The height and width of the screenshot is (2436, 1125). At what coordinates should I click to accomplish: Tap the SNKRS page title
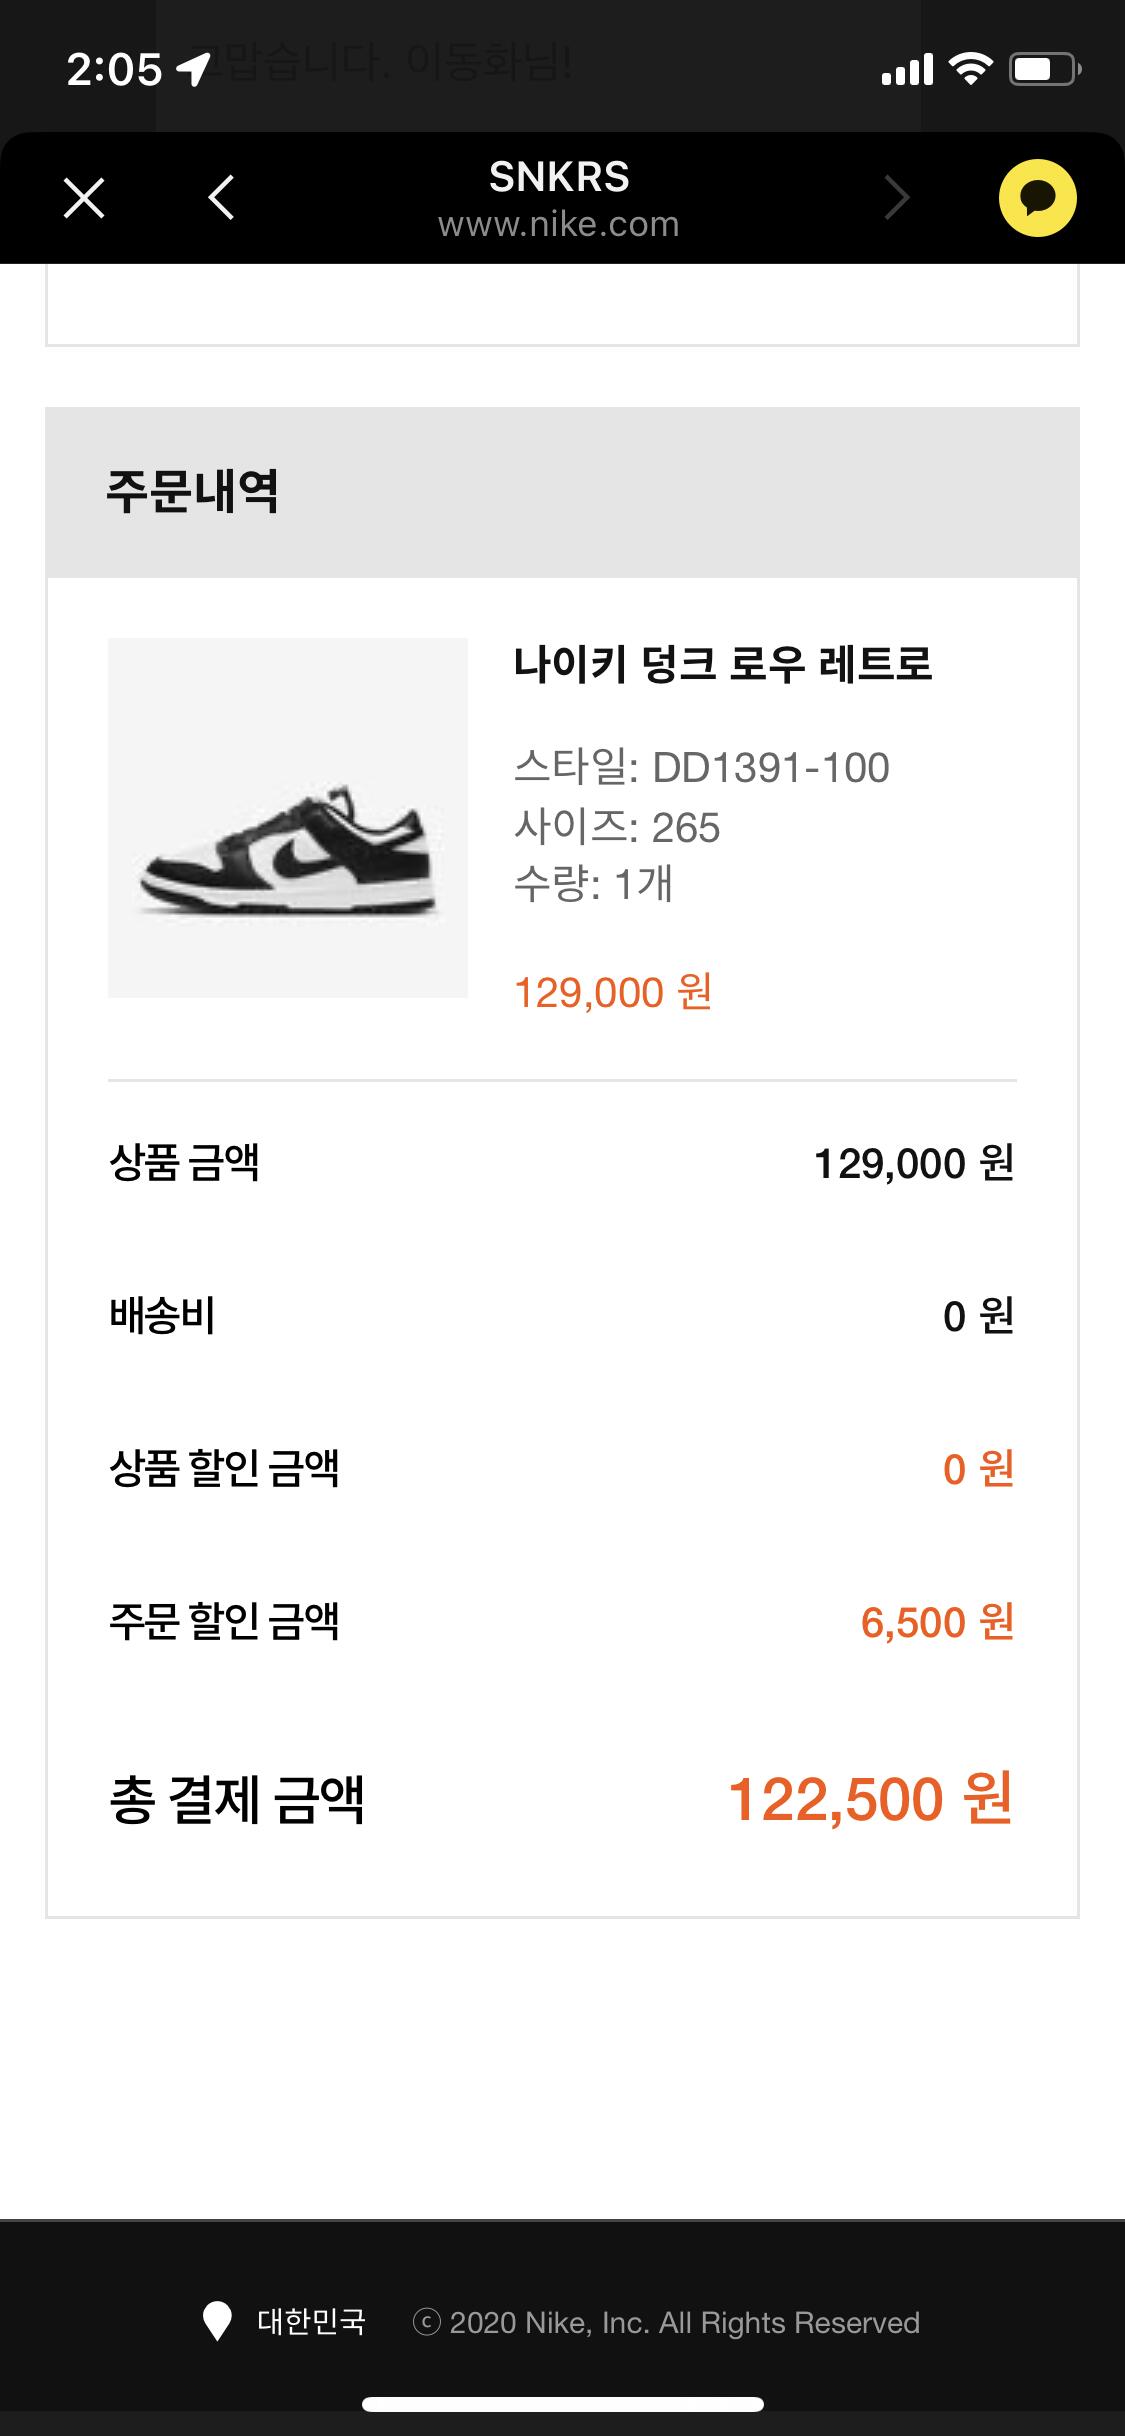click(559, 178)
